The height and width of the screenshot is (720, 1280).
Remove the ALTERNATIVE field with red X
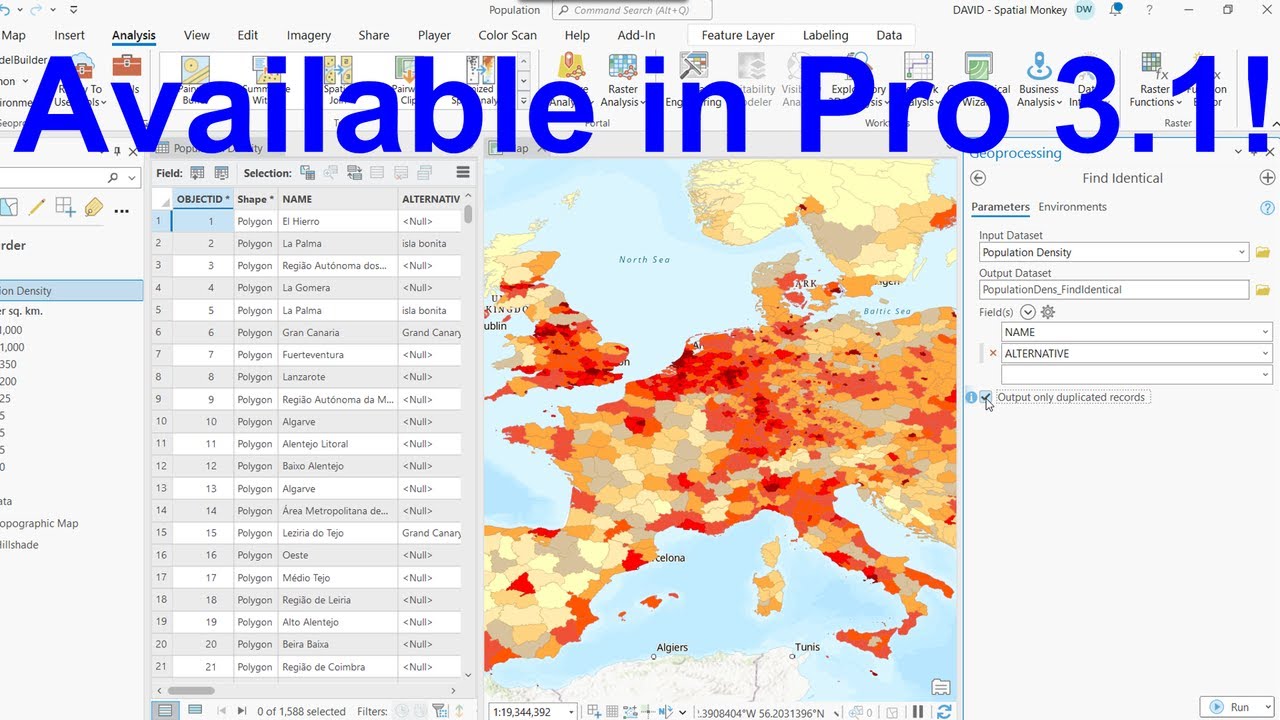click(x=993, y=354)
